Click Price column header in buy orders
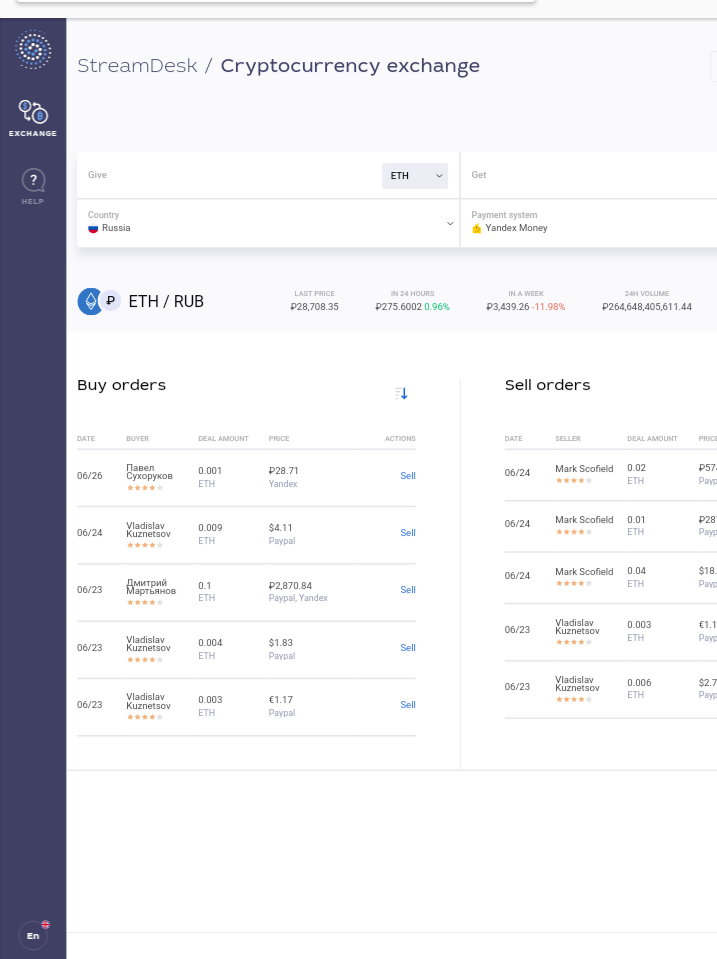 [x=279, y=439]
